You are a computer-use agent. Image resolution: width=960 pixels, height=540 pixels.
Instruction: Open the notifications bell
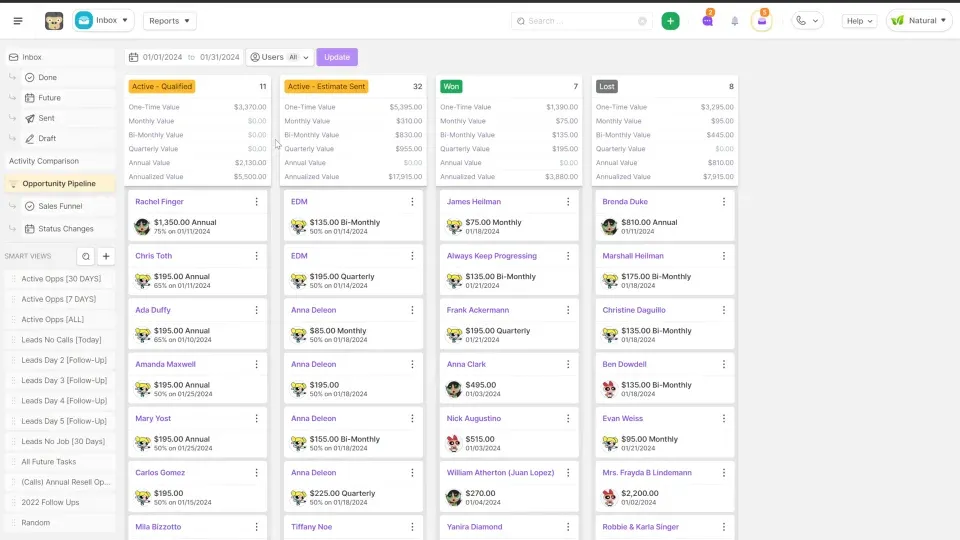pyautogui.click(x=735, y=21)
